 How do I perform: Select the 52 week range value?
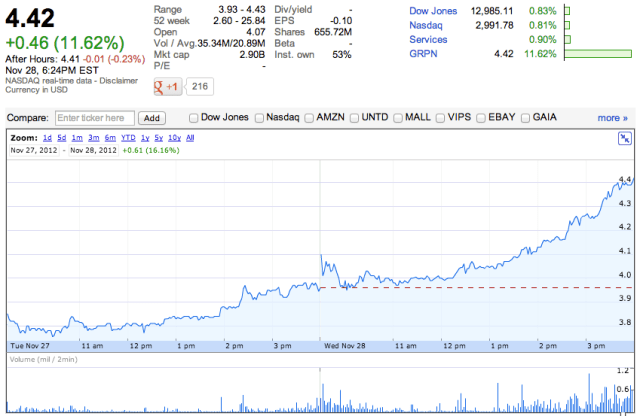tap(239, 21)
